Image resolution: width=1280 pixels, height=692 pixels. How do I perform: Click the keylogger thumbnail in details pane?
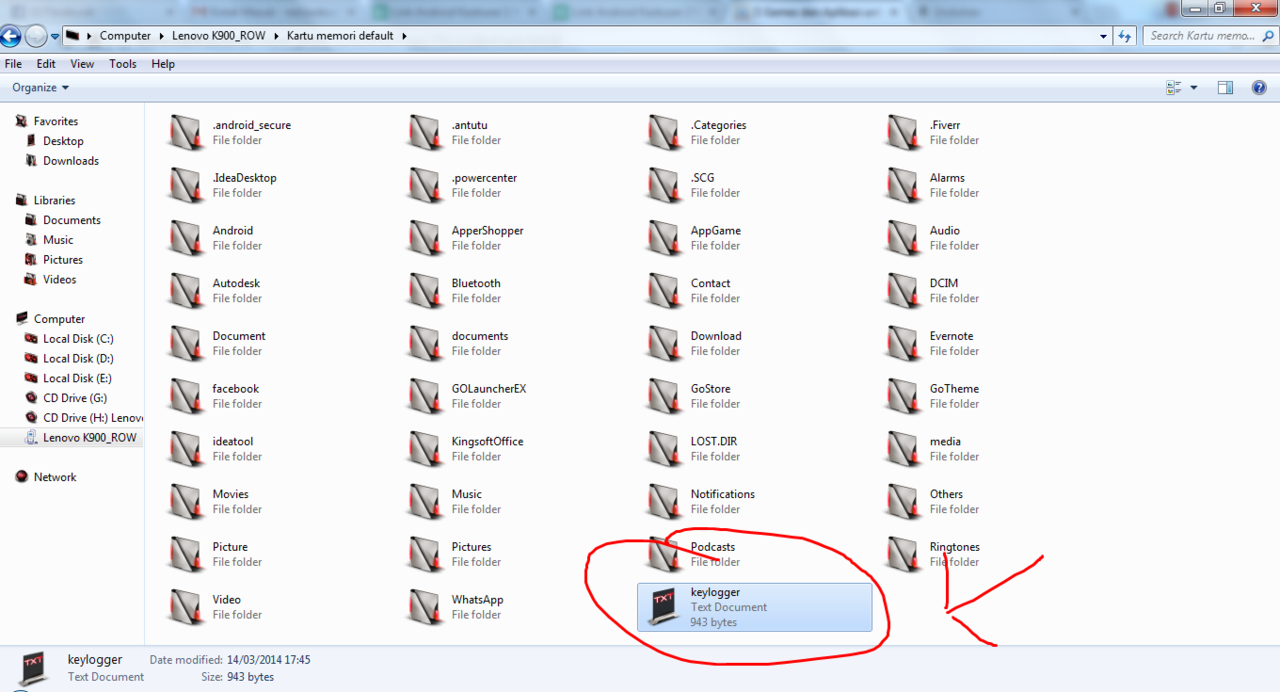pyautogui.click(x=32, y=669)
